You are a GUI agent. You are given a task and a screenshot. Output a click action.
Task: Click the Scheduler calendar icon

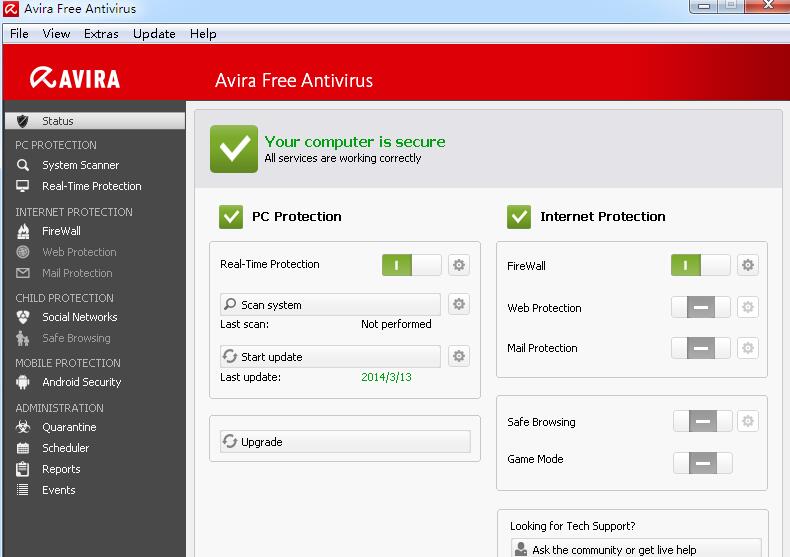point(23,448)
